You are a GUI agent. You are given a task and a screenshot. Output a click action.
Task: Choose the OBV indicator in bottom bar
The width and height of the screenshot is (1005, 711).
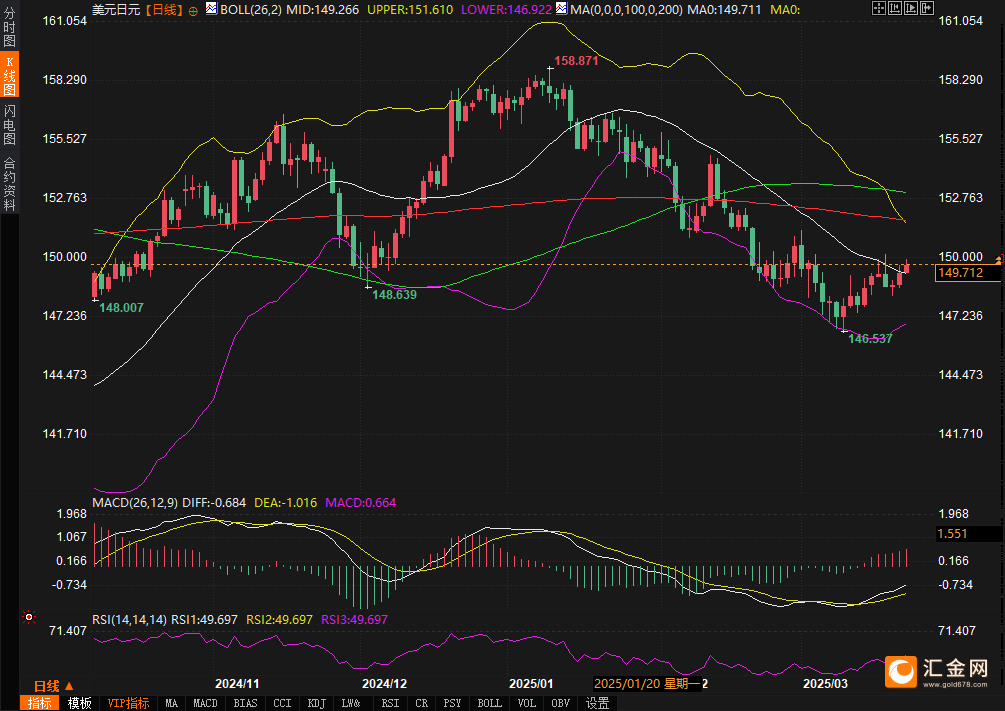560,703
